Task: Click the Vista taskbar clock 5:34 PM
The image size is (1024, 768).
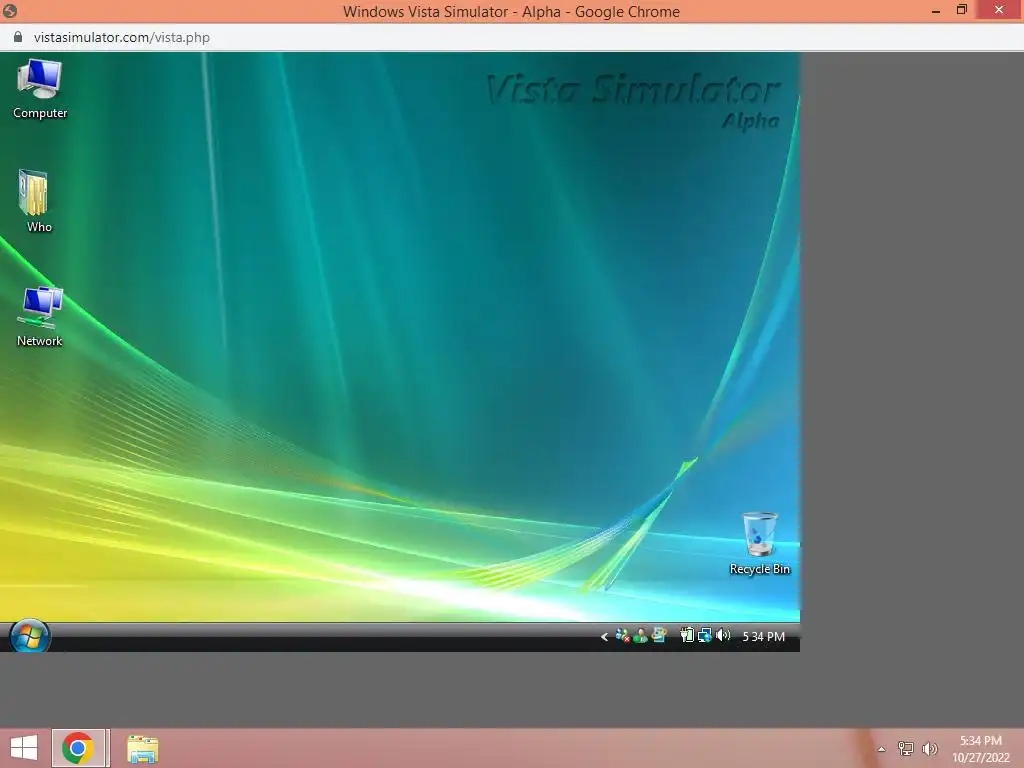Action: tap(763, 636)
